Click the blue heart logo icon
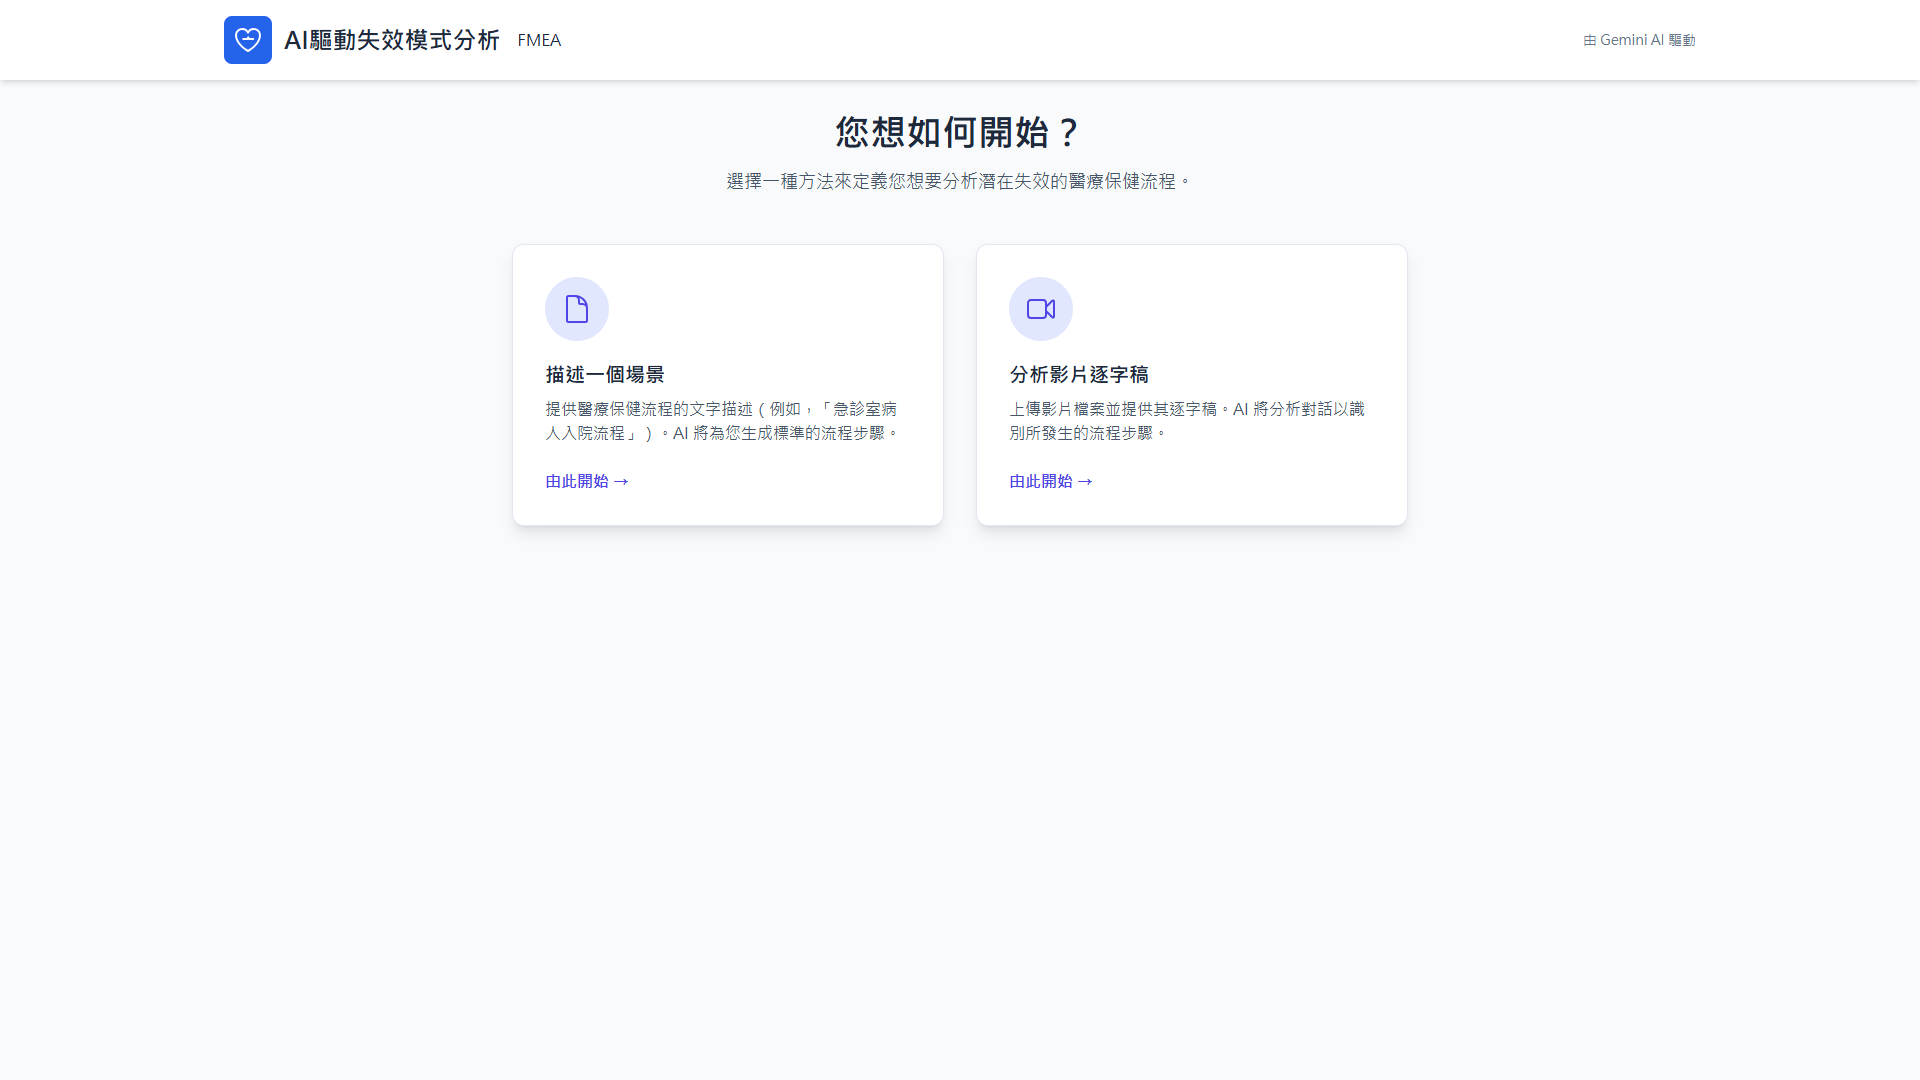Screen dimensions: 1920x1080 point(247,40)
